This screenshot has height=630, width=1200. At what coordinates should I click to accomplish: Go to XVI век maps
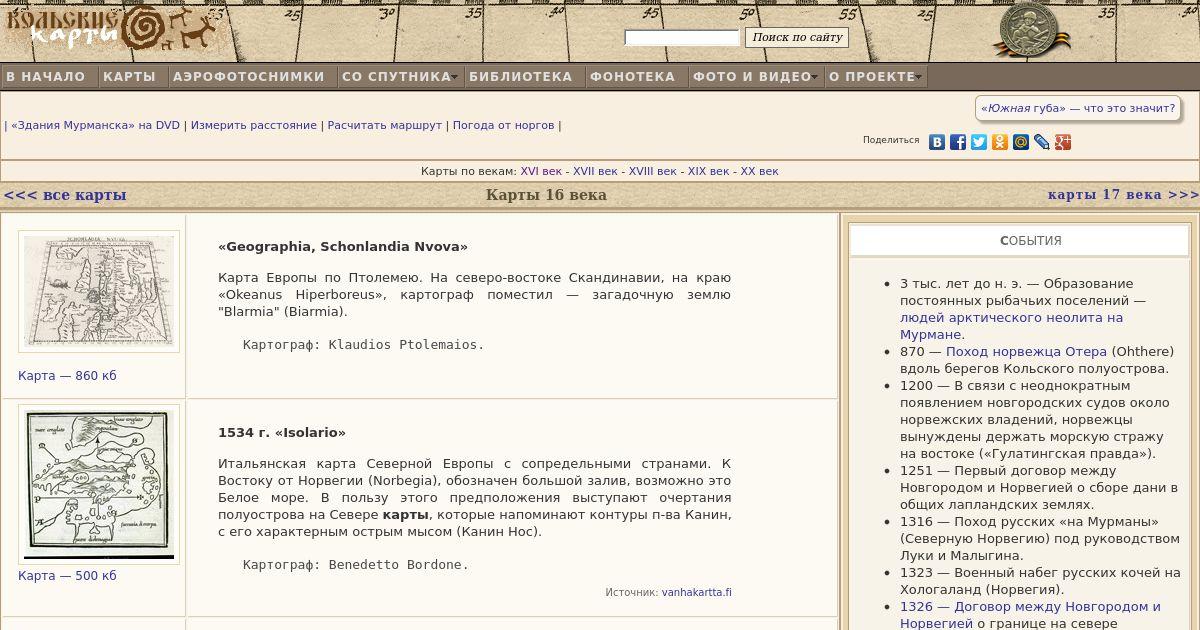tap(541, 172)
